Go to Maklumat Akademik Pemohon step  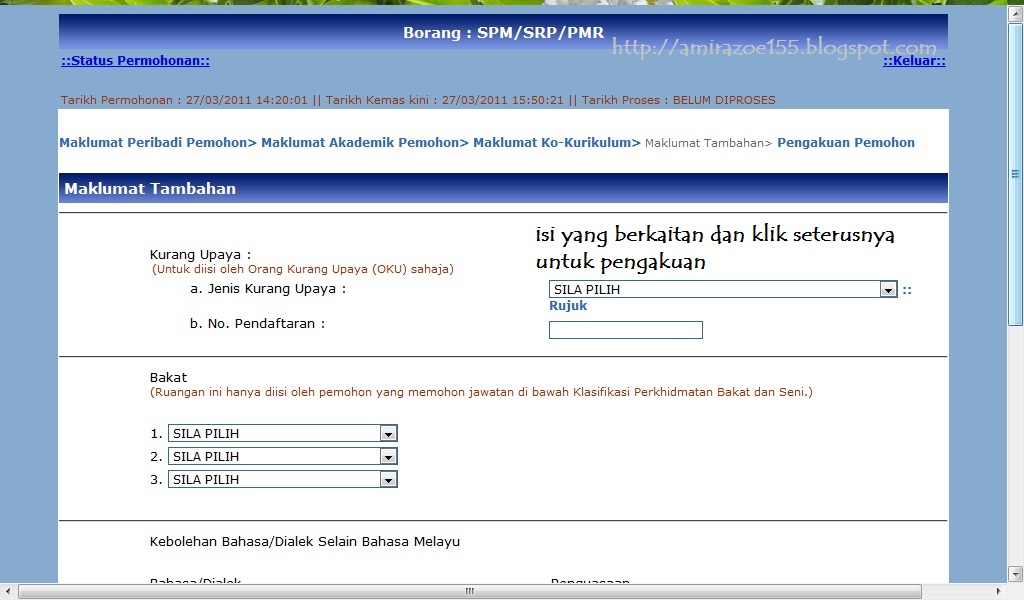pos(365,142)
